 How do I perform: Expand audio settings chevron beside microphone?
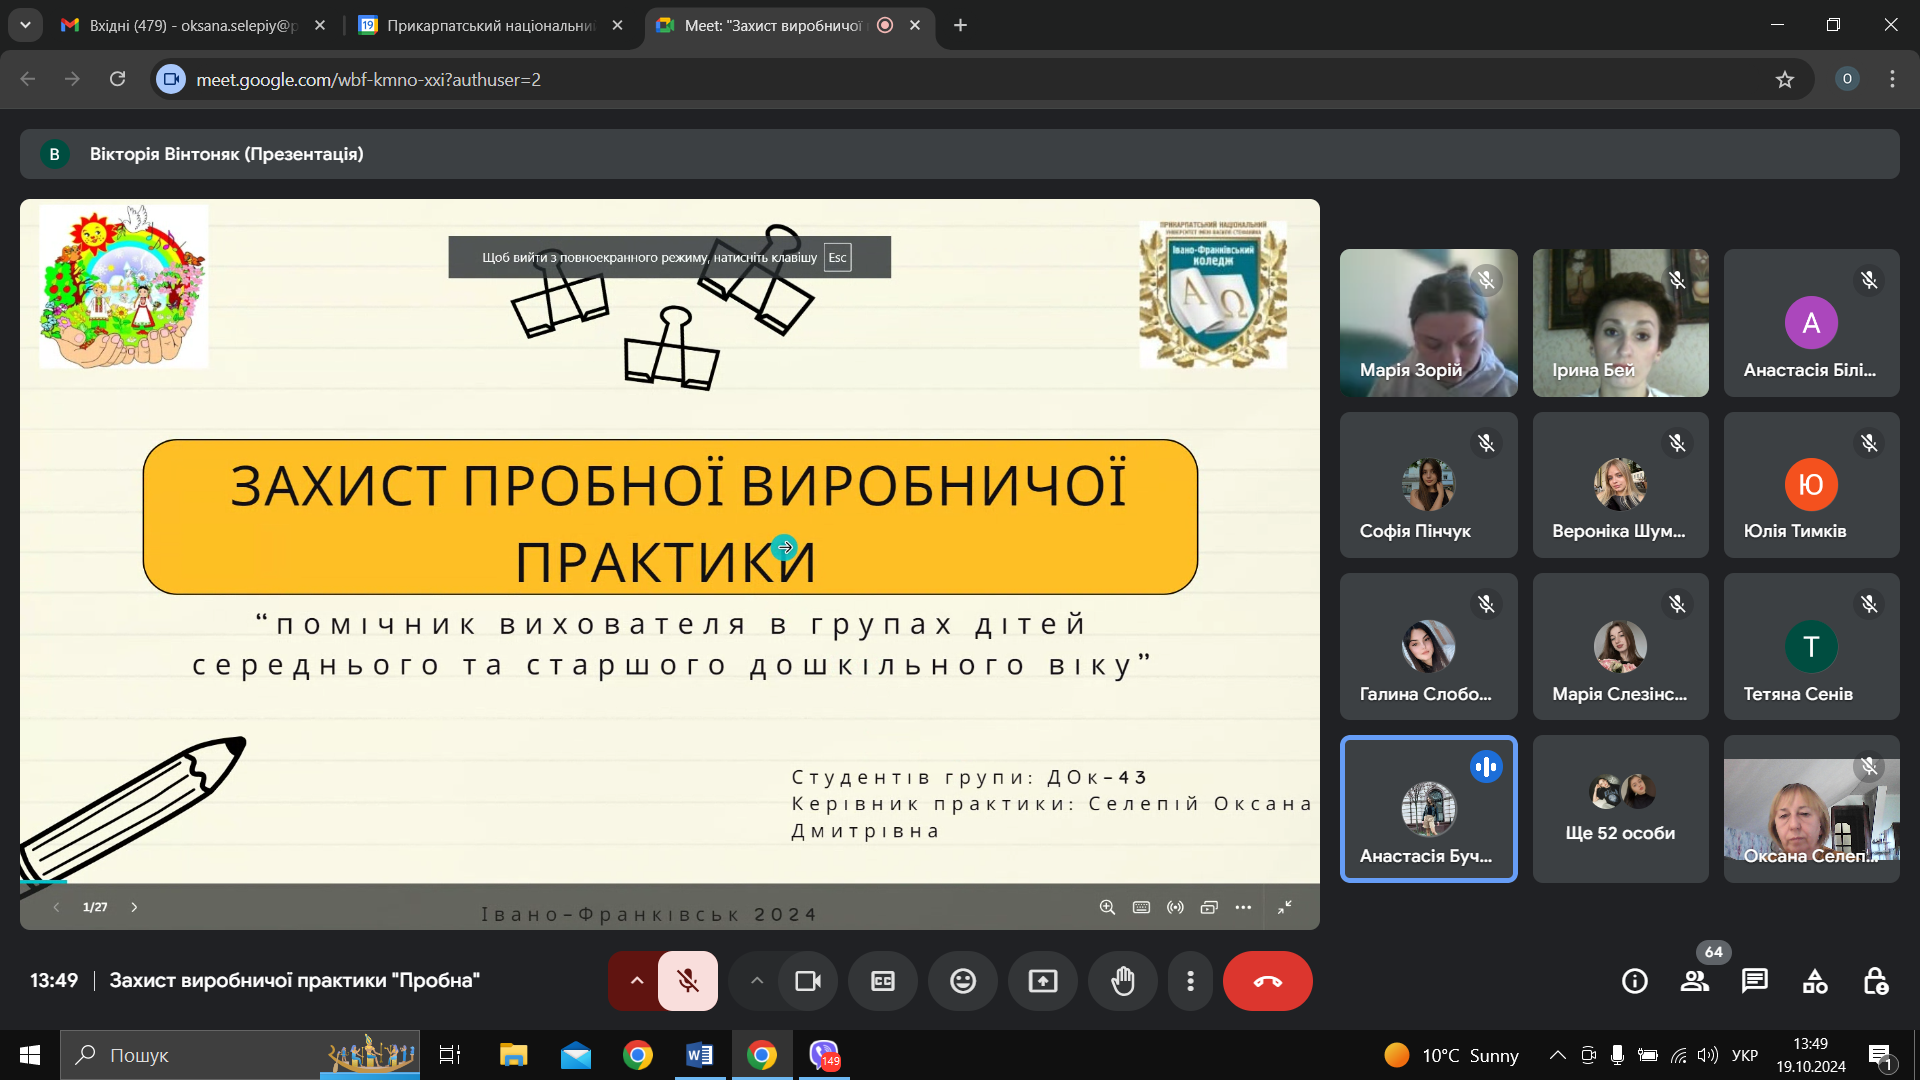click(636, 981)
